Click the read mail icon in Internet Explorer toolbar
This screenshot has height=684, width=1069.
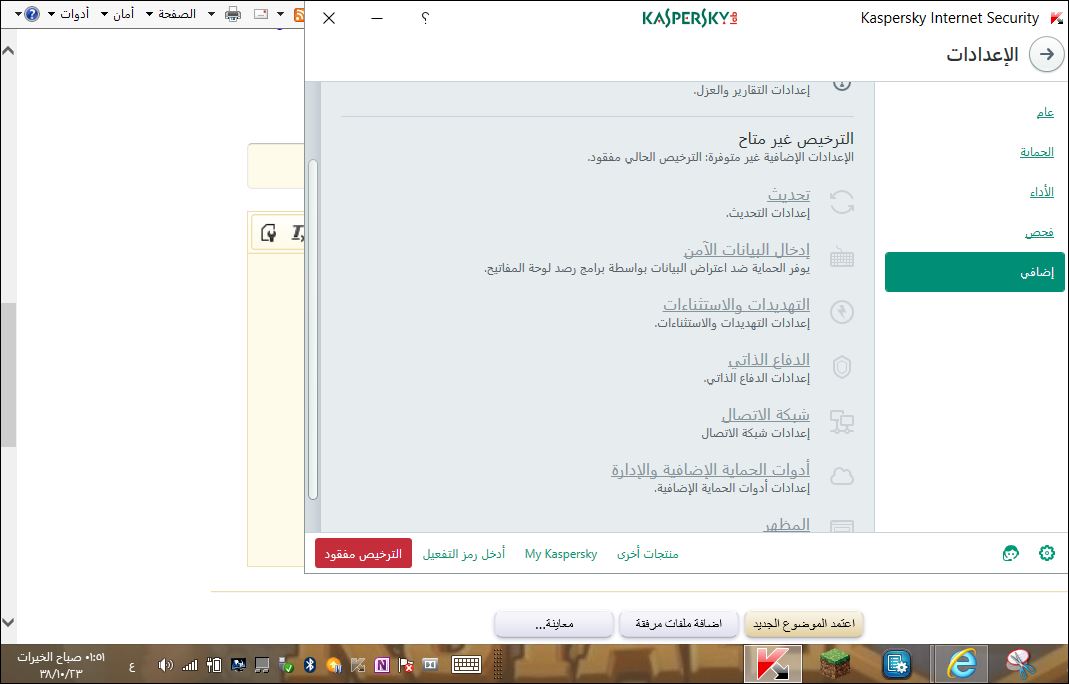pyautogui.click(x=260, y=14)
